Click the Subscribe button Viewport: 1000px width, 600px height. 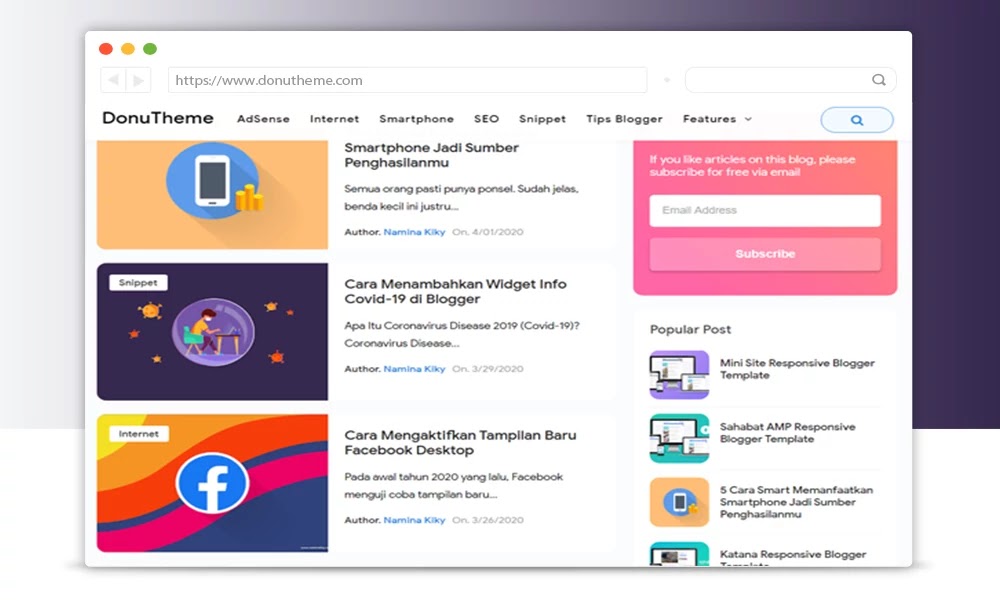765,254
